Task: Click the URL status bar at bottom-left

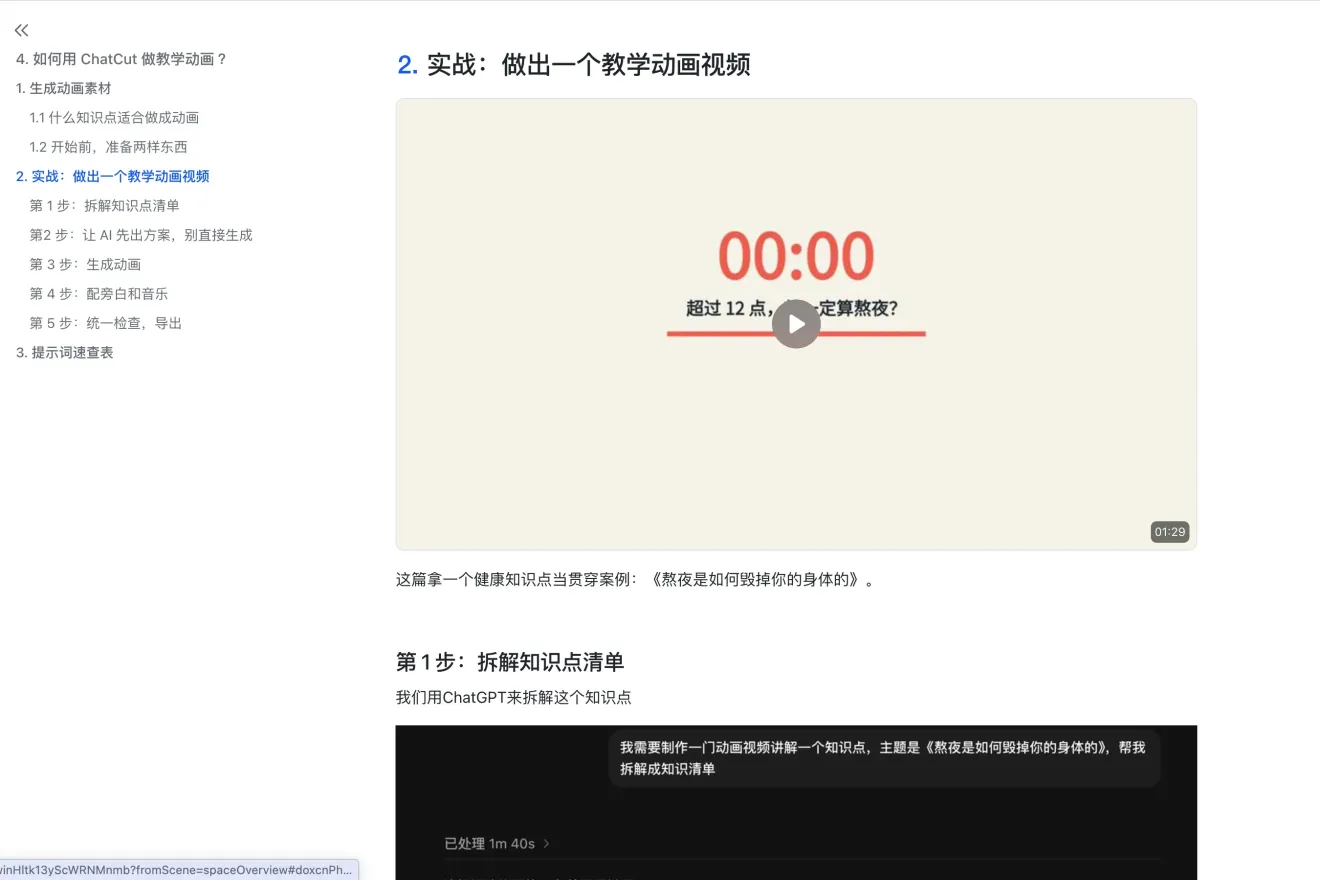Action: [179, 870]
